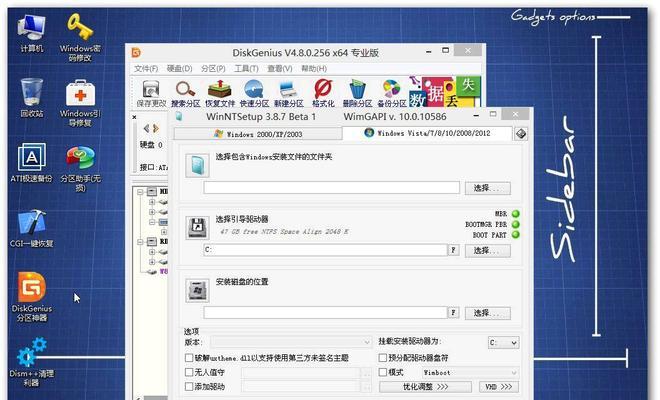660x400 pixels.
Task: Click F button beside boot drive field
Action: 453,250
